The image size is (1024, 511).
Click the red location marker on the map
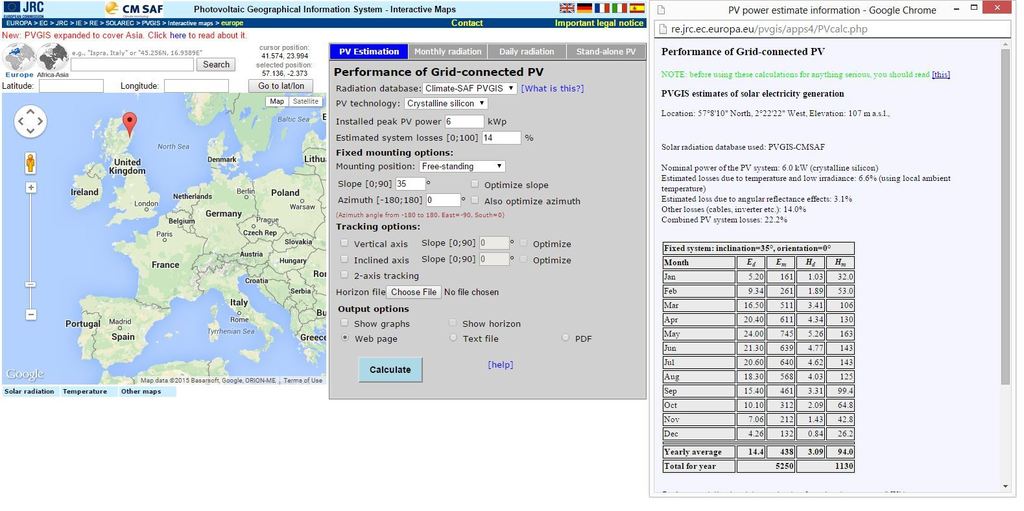(x=130, y=124)
